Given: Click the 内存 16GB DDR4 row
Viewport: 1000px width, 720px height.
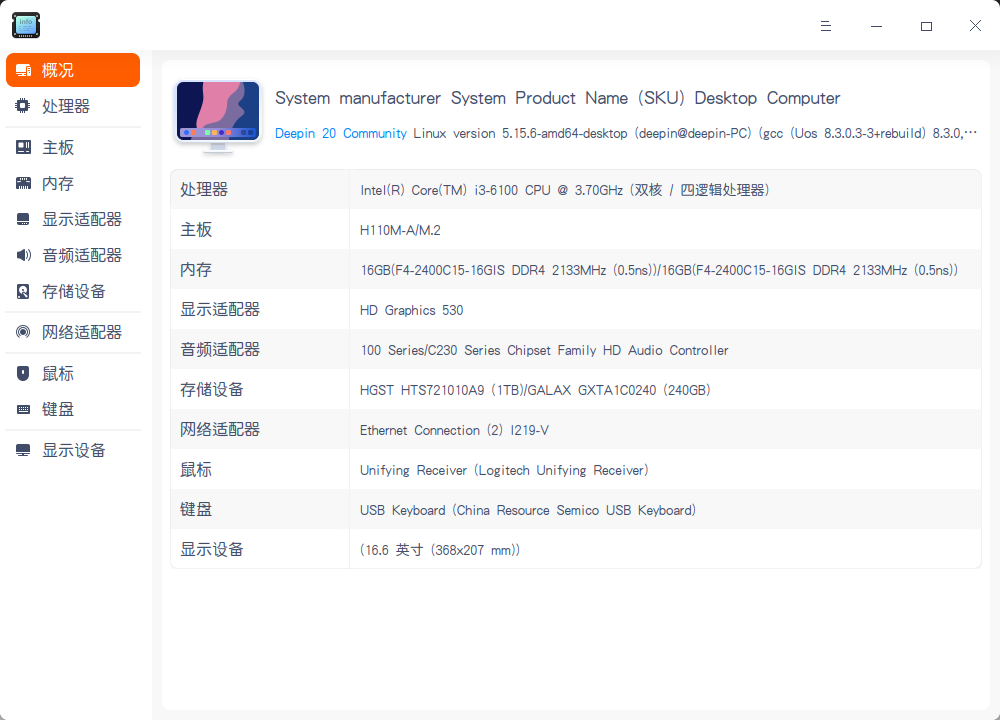Looking at the screenshot, I should pos(575,269).
